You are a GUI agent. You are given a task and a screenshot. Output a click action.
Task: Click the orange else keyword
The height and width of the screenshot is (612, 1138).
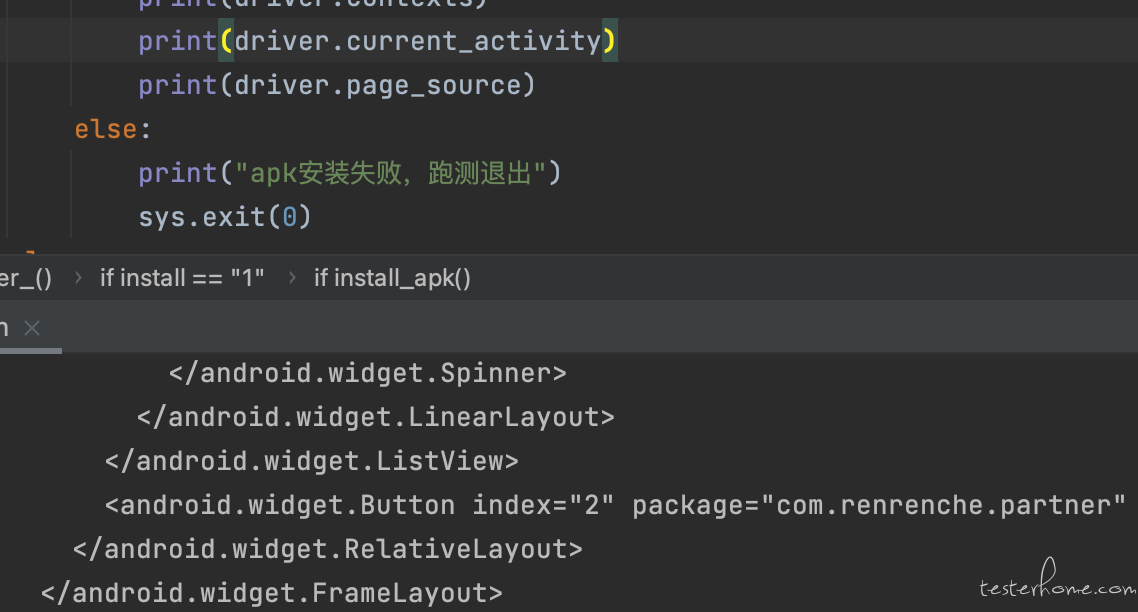(106, 129)
